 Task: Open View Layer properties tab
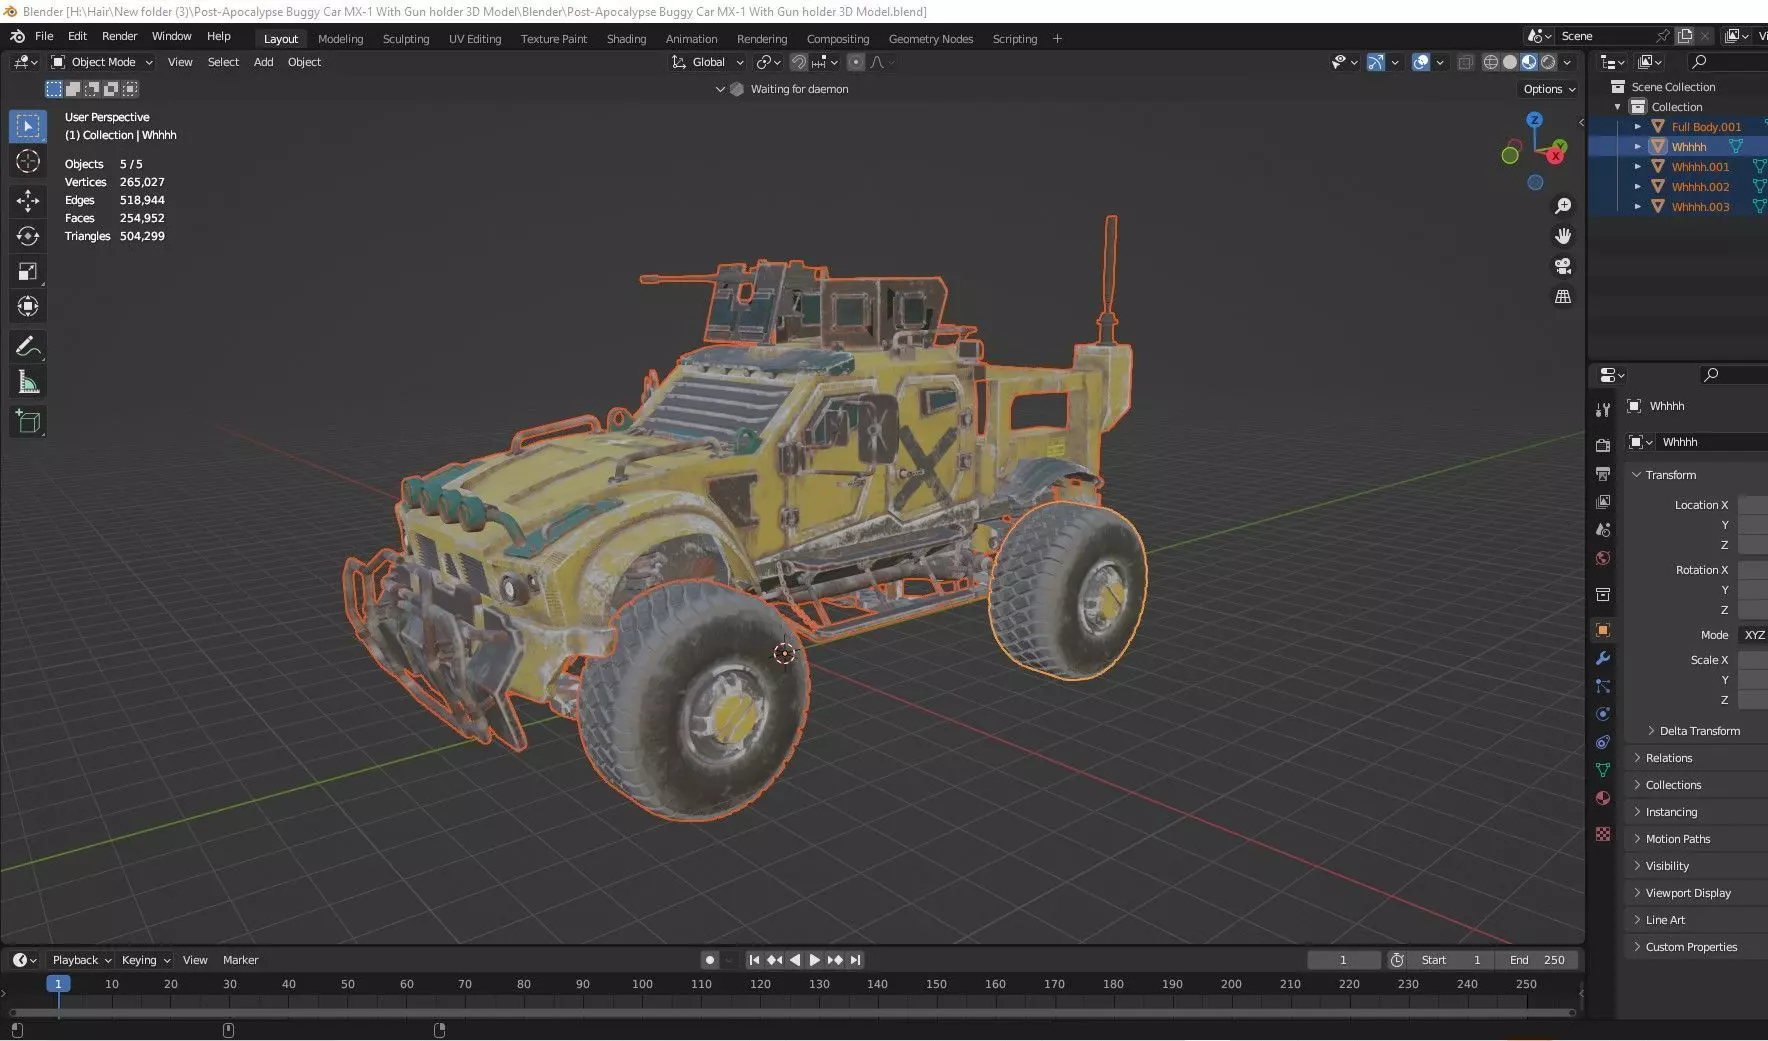pyautogui.click(x=1603, y=501)
